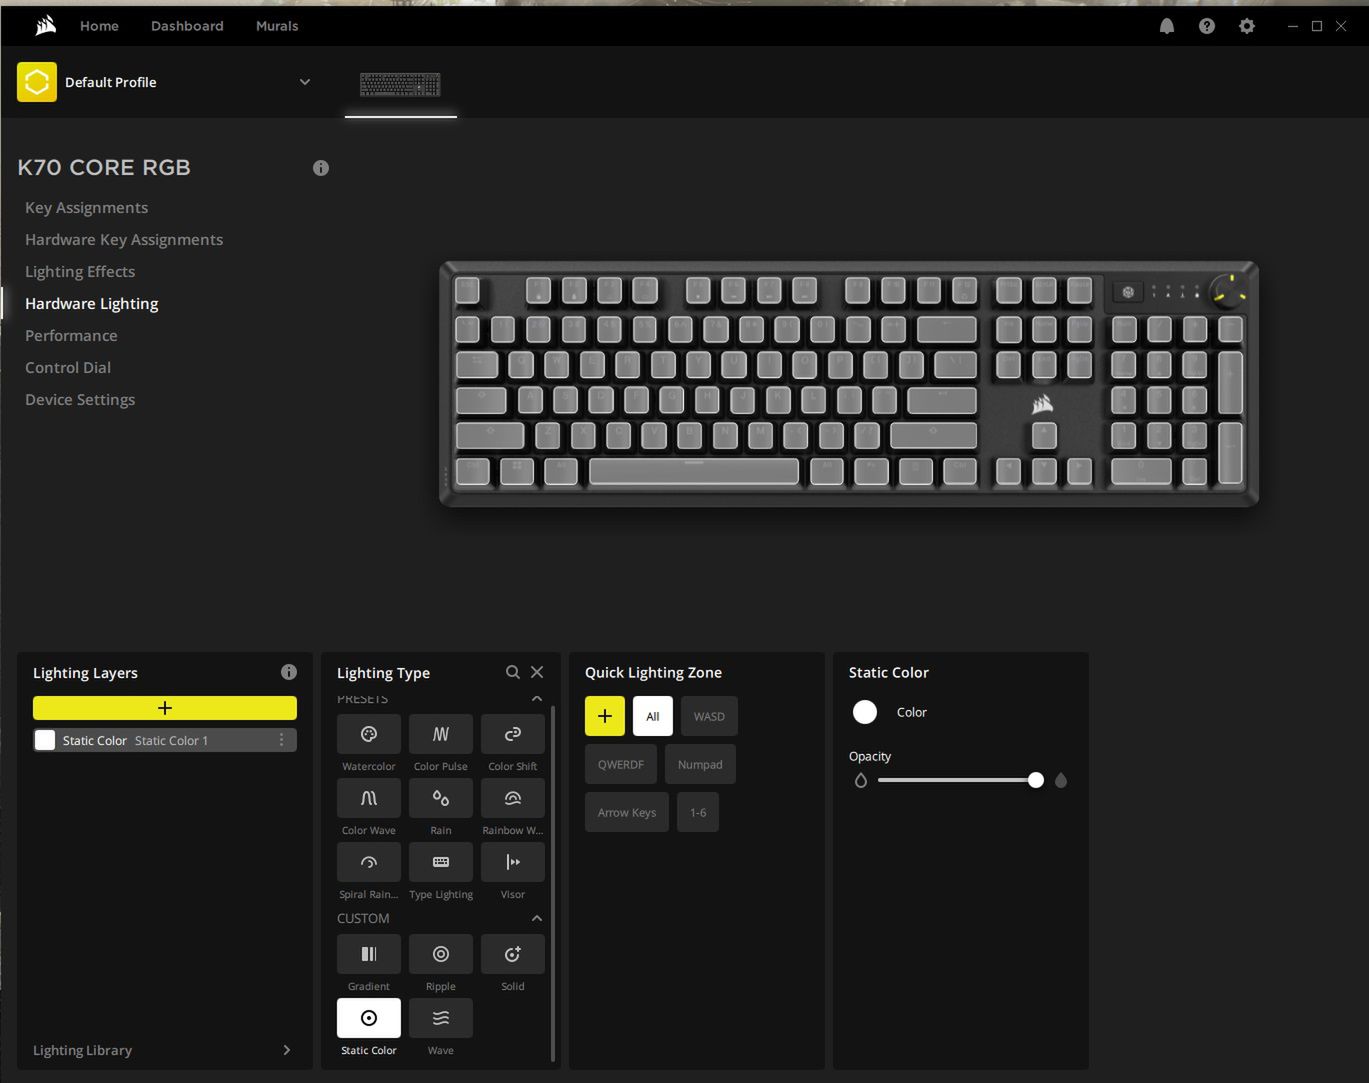Open Lighting Effects section

pos(80,271)
